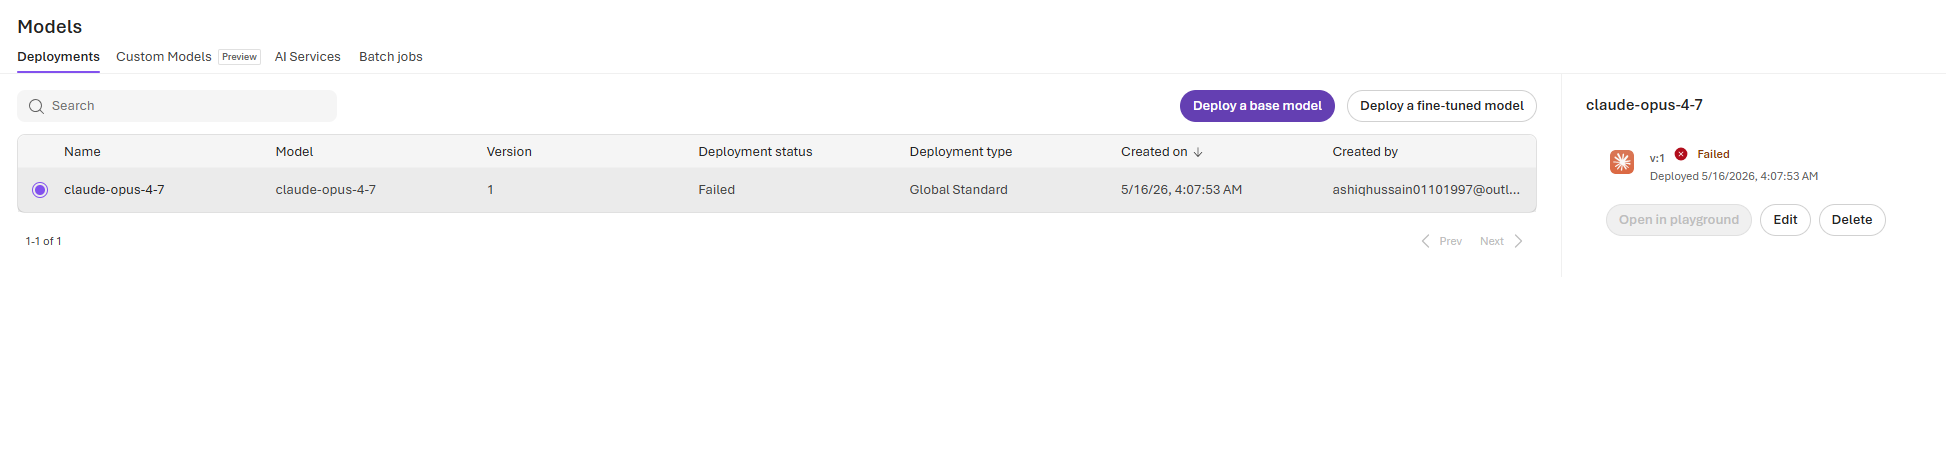Go to the Next page
1946x451 pixels.
click(x=1502, y=241)
